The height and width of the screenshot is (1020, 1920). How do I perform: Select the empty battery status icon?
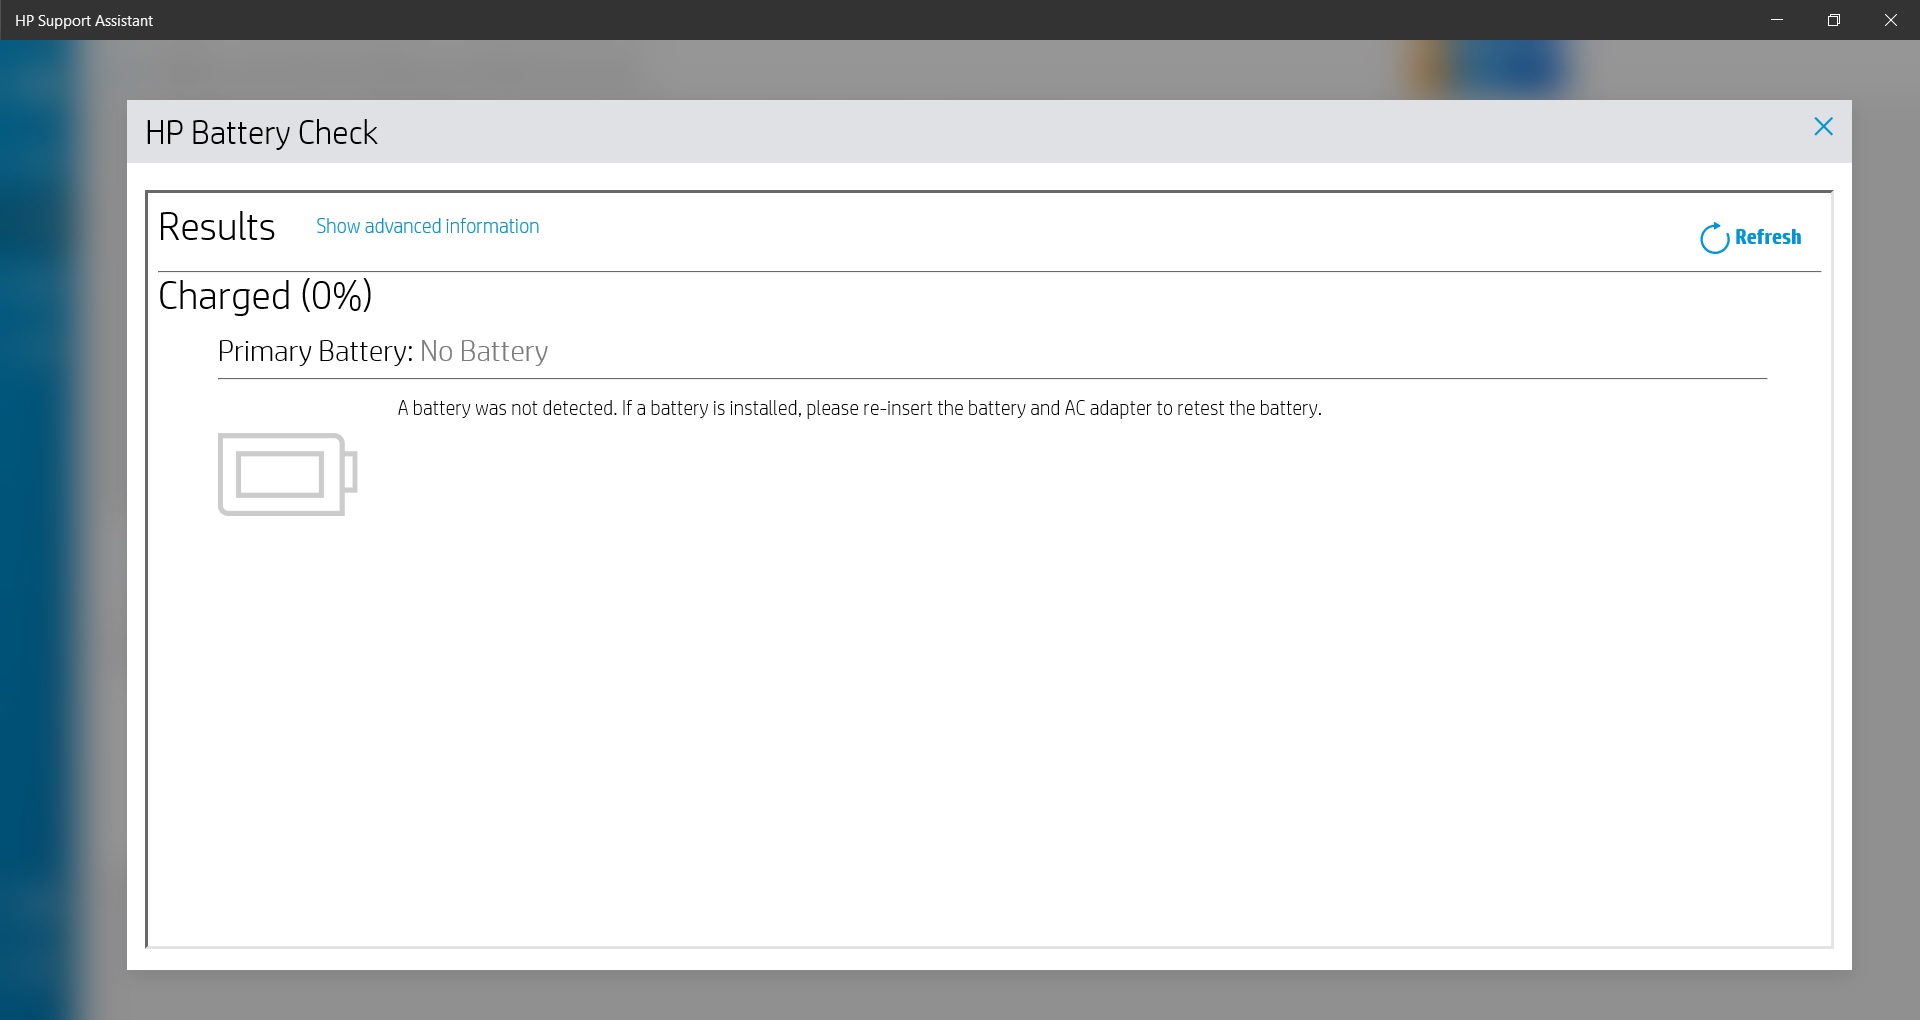(286, 474)
